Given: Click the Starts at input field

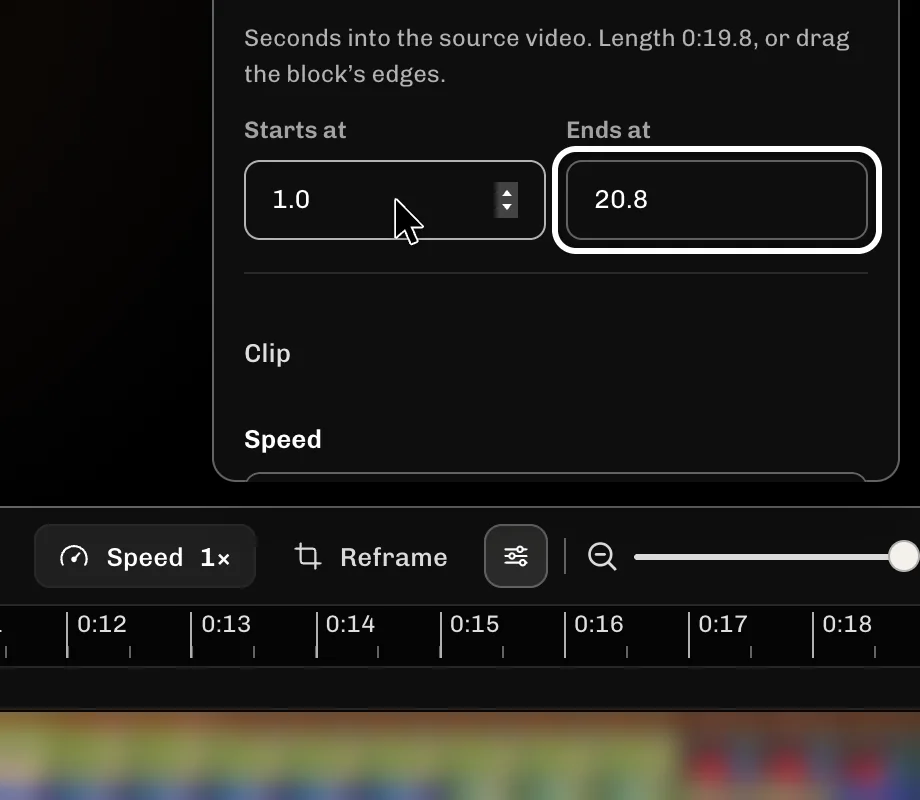Looking at the screenshot, I should 394,200.
